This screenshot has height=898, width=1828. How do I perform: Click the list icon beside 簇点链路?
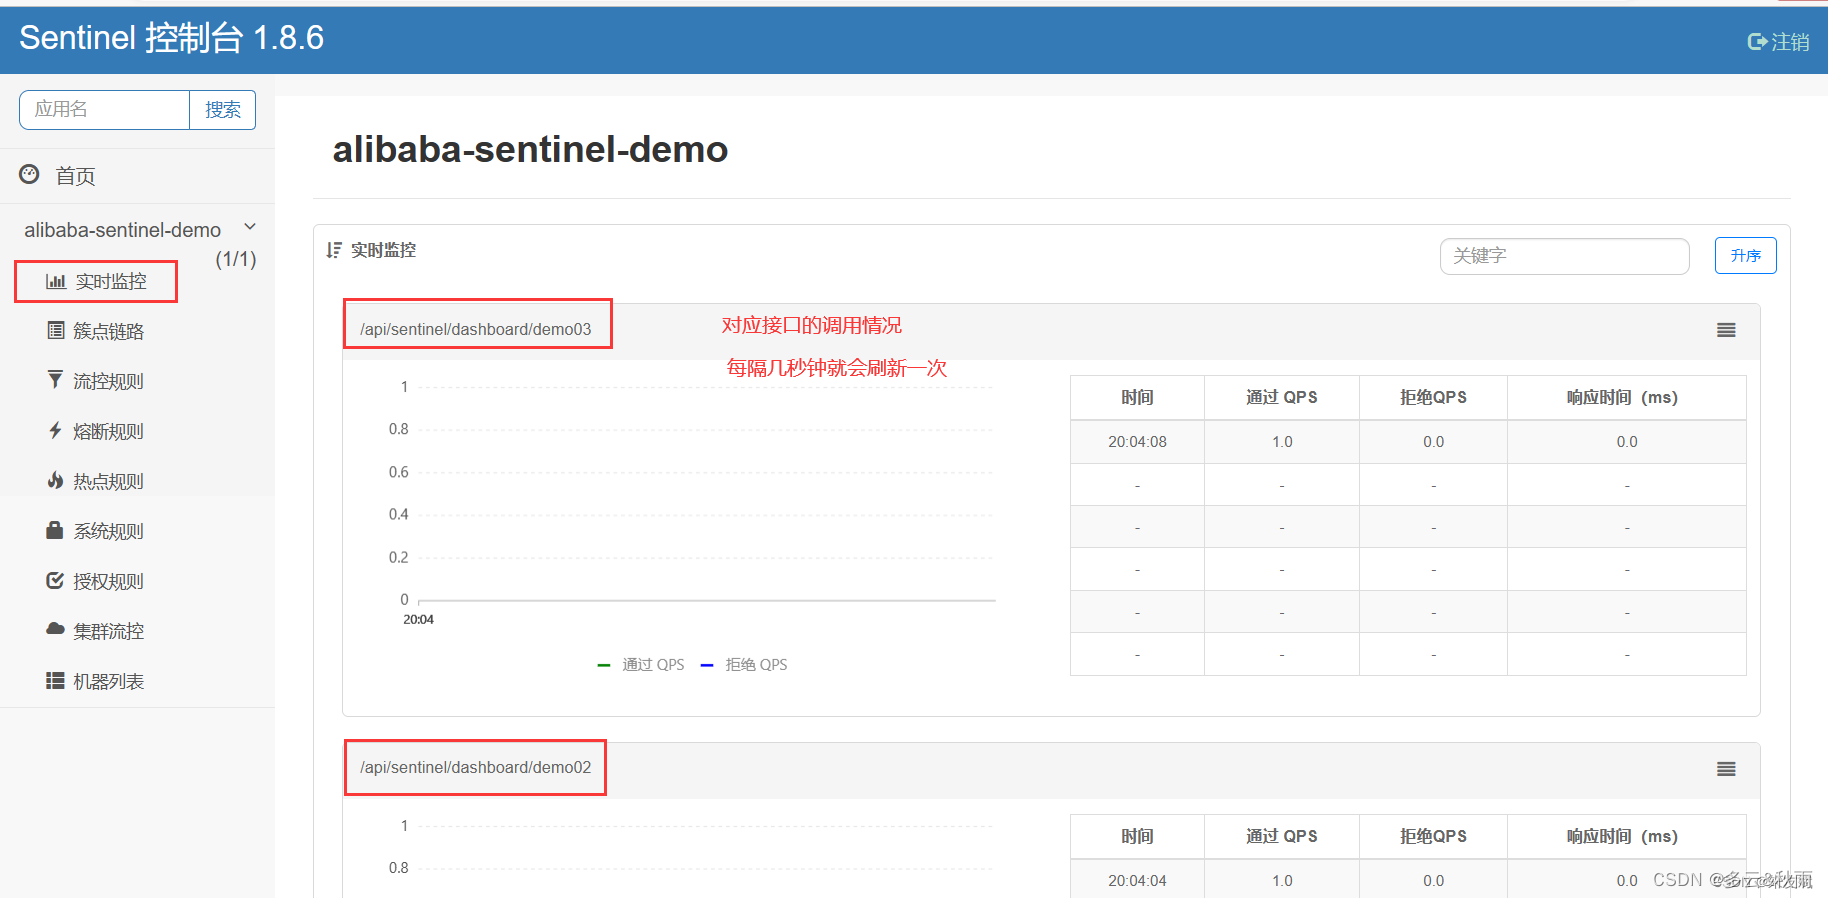point(56,331)
